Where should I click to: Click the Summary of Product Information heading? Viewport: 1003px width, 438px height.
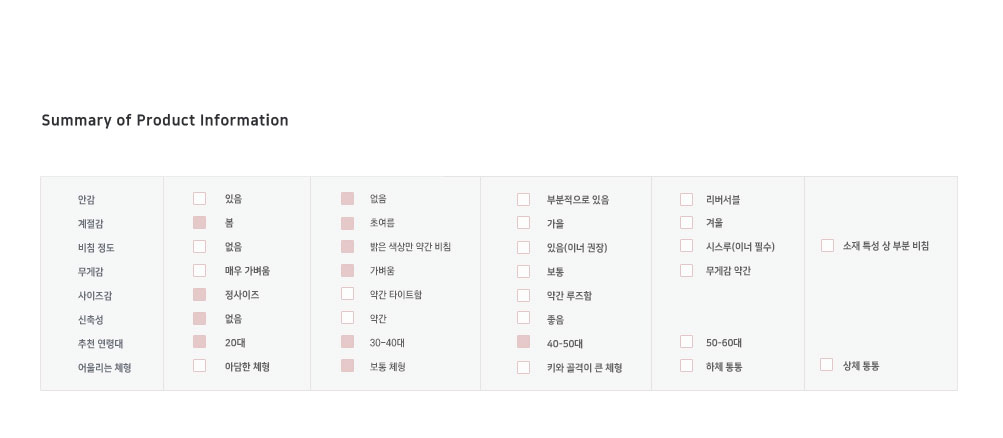[x=165, y=121]
